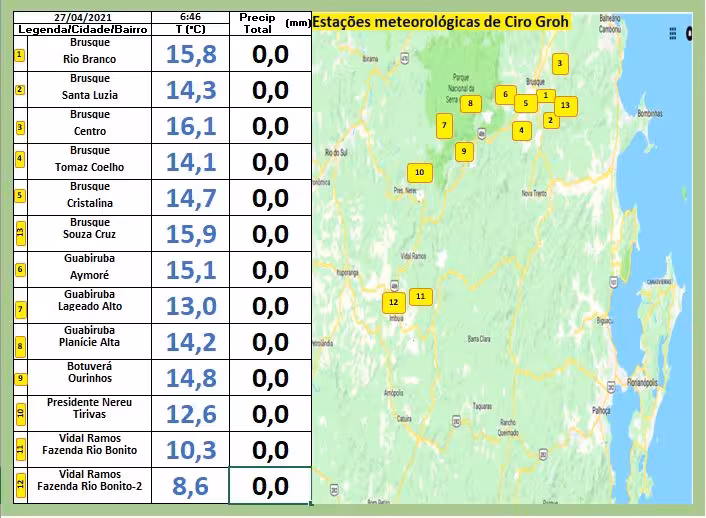Select map marker number 12

pyautogui.click(x=393, y=302)
